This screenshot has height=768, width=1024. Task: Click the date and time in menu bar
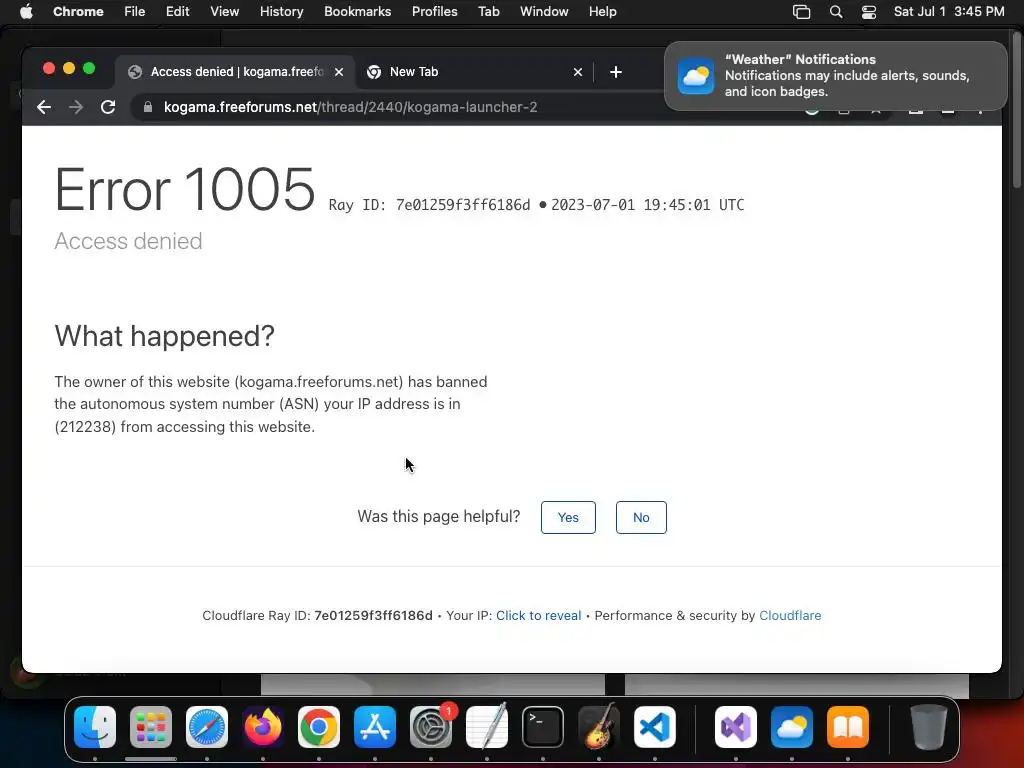pos(949,12)
